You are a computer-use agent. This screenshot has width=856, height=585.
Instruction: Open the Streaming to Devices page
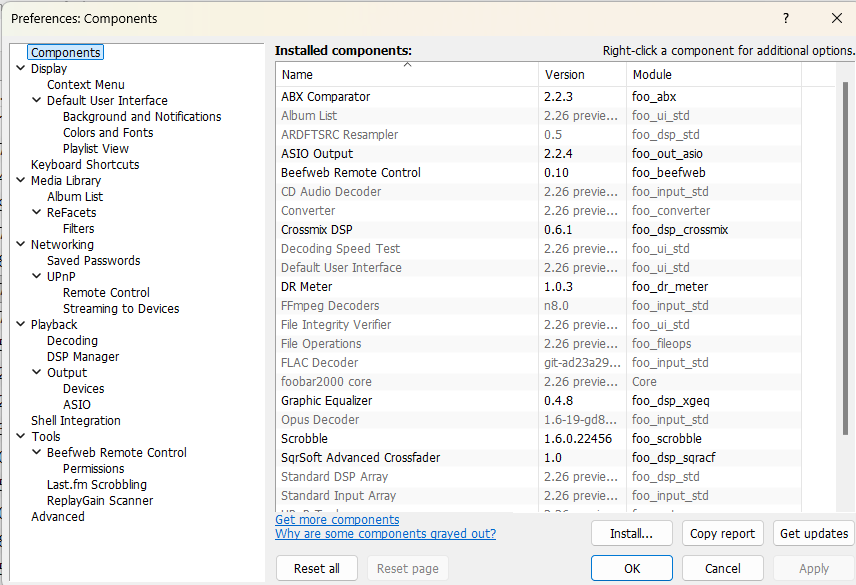[x=121, y=308]
